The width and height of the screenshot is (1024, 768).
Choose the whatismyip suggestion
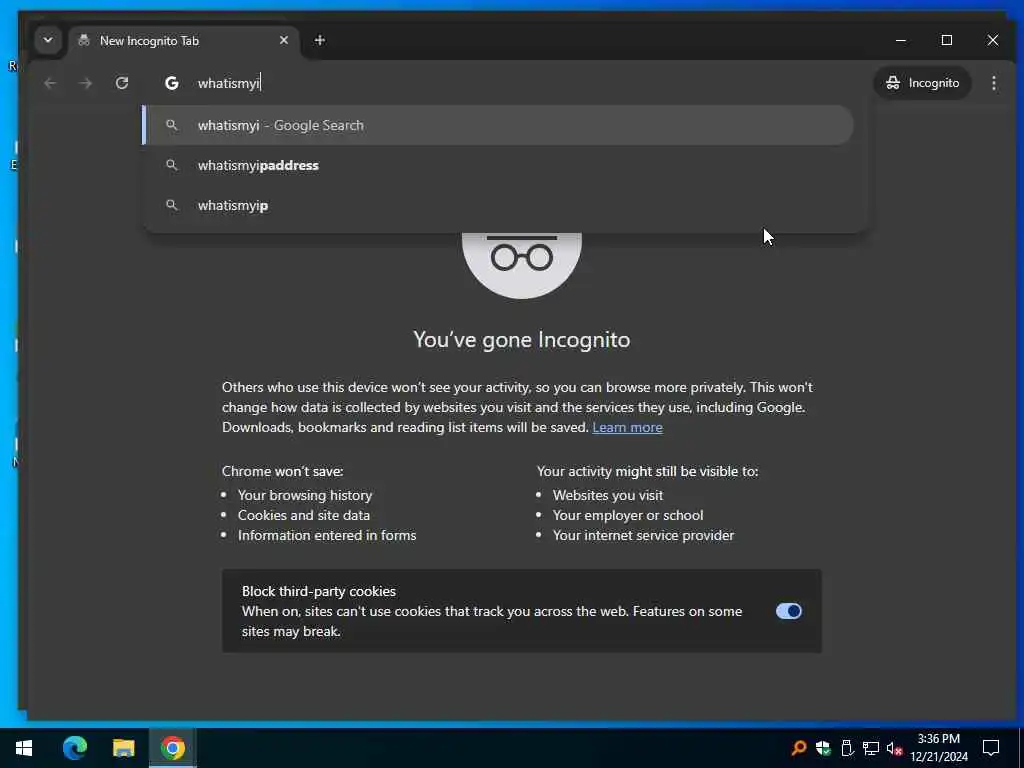pos(498,205)
